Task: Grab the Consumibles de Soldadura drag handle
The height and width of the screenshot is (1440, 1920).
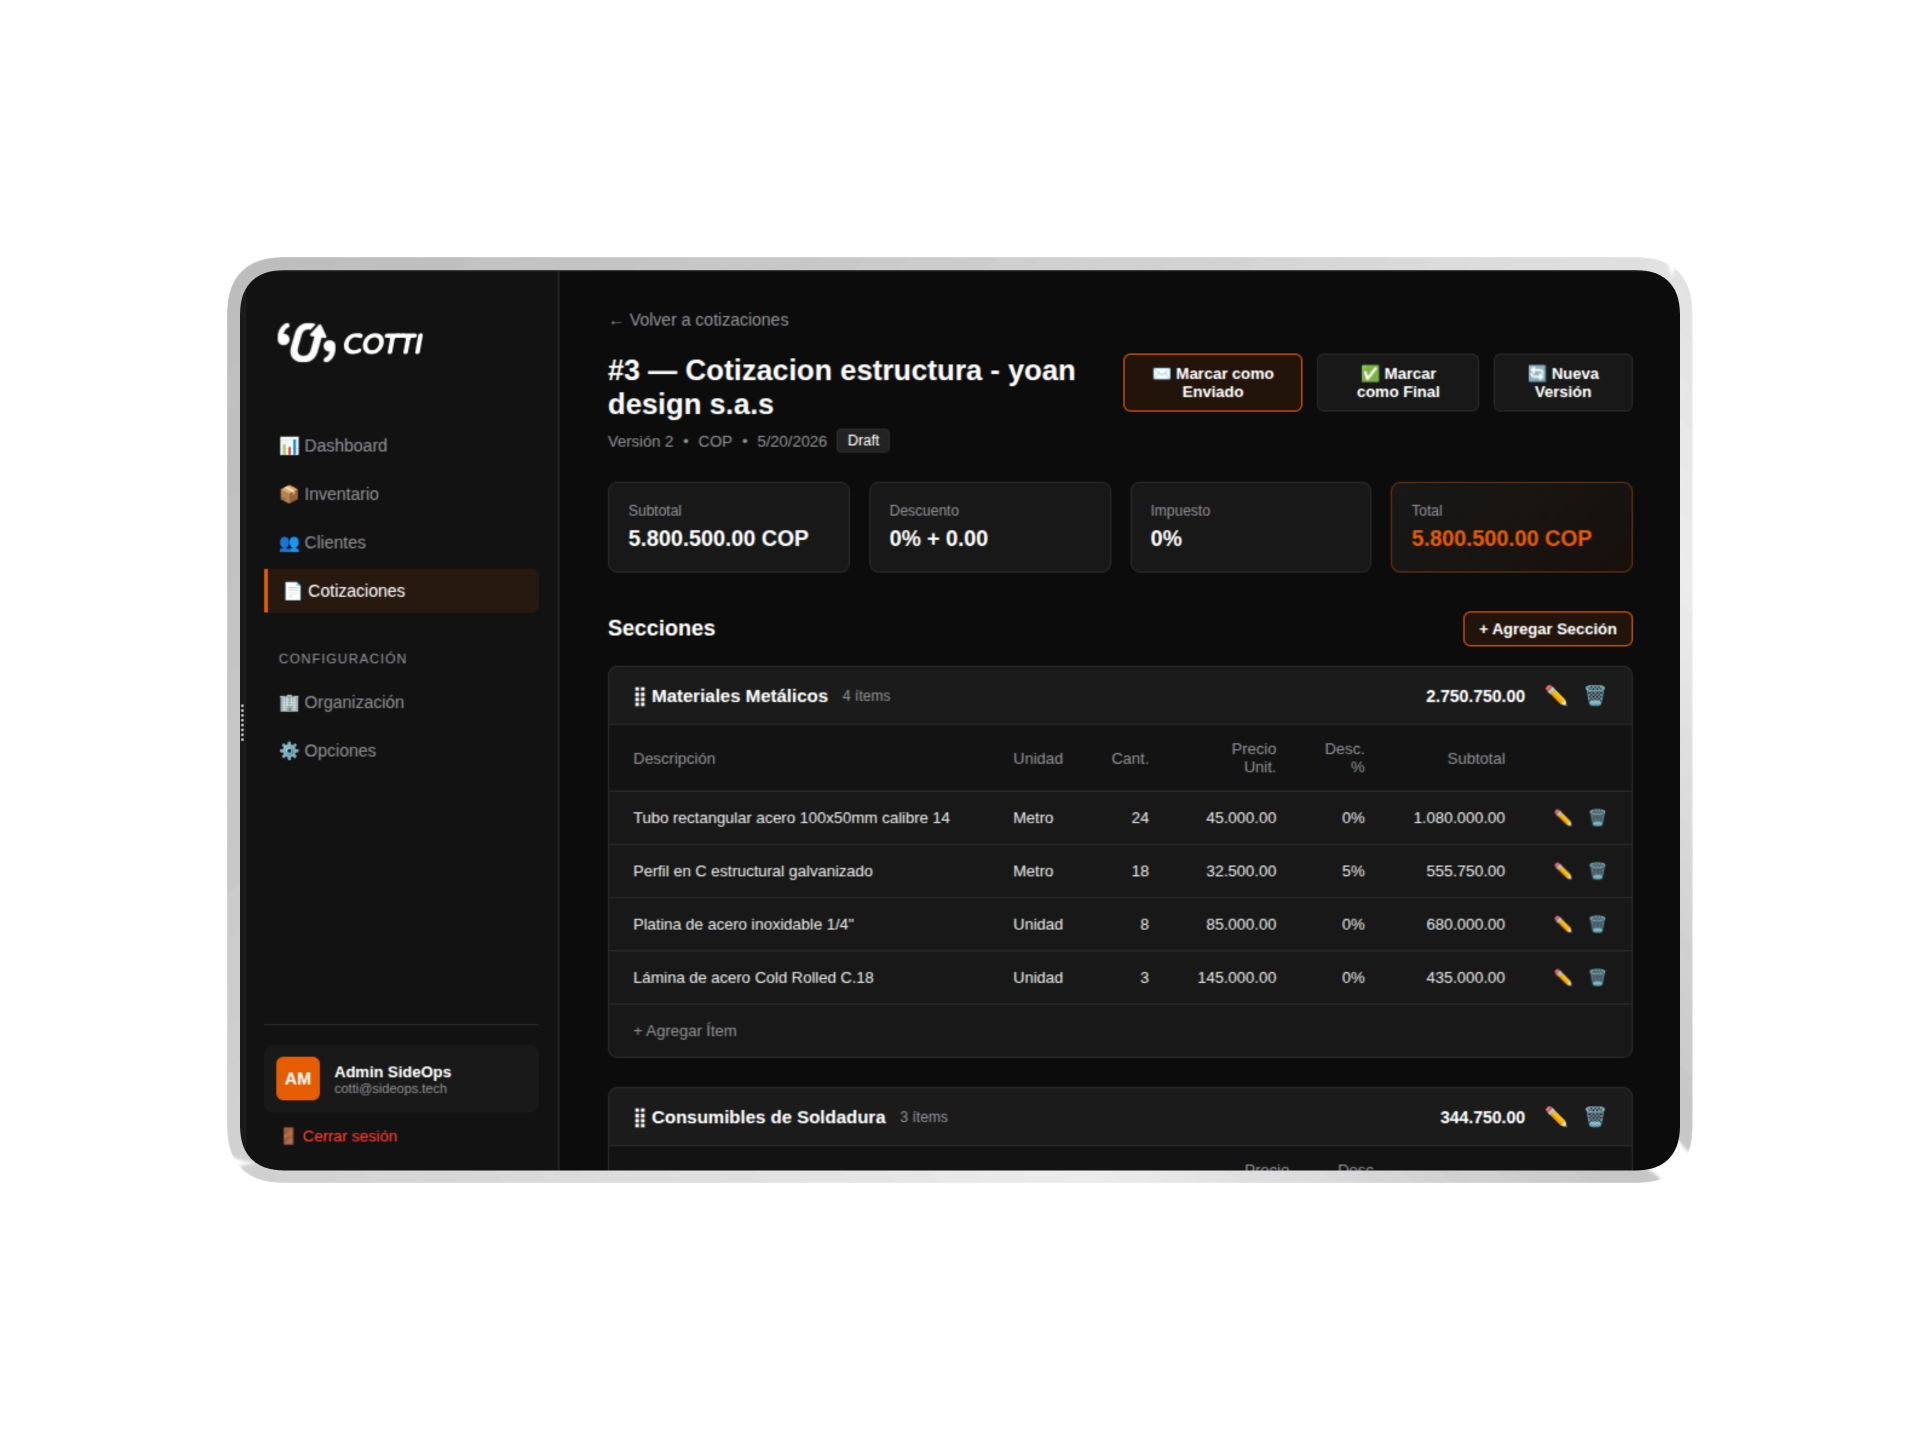Action: (639, 1117)
